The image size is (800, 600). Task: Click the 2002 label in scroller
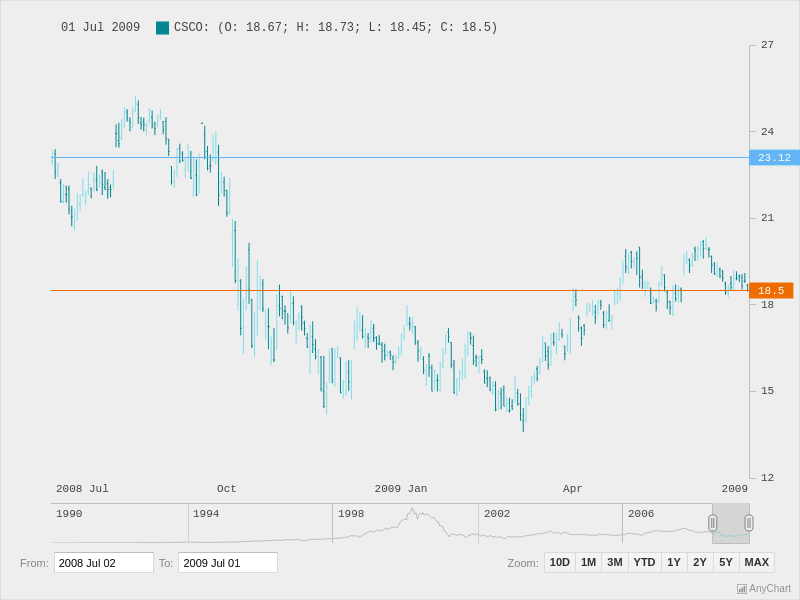(497, 514)
